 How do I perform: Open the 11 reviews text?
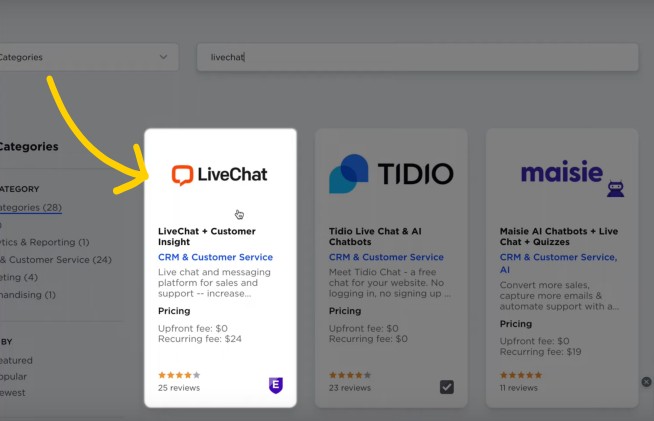pyautogui.click(x=519, y=388)
